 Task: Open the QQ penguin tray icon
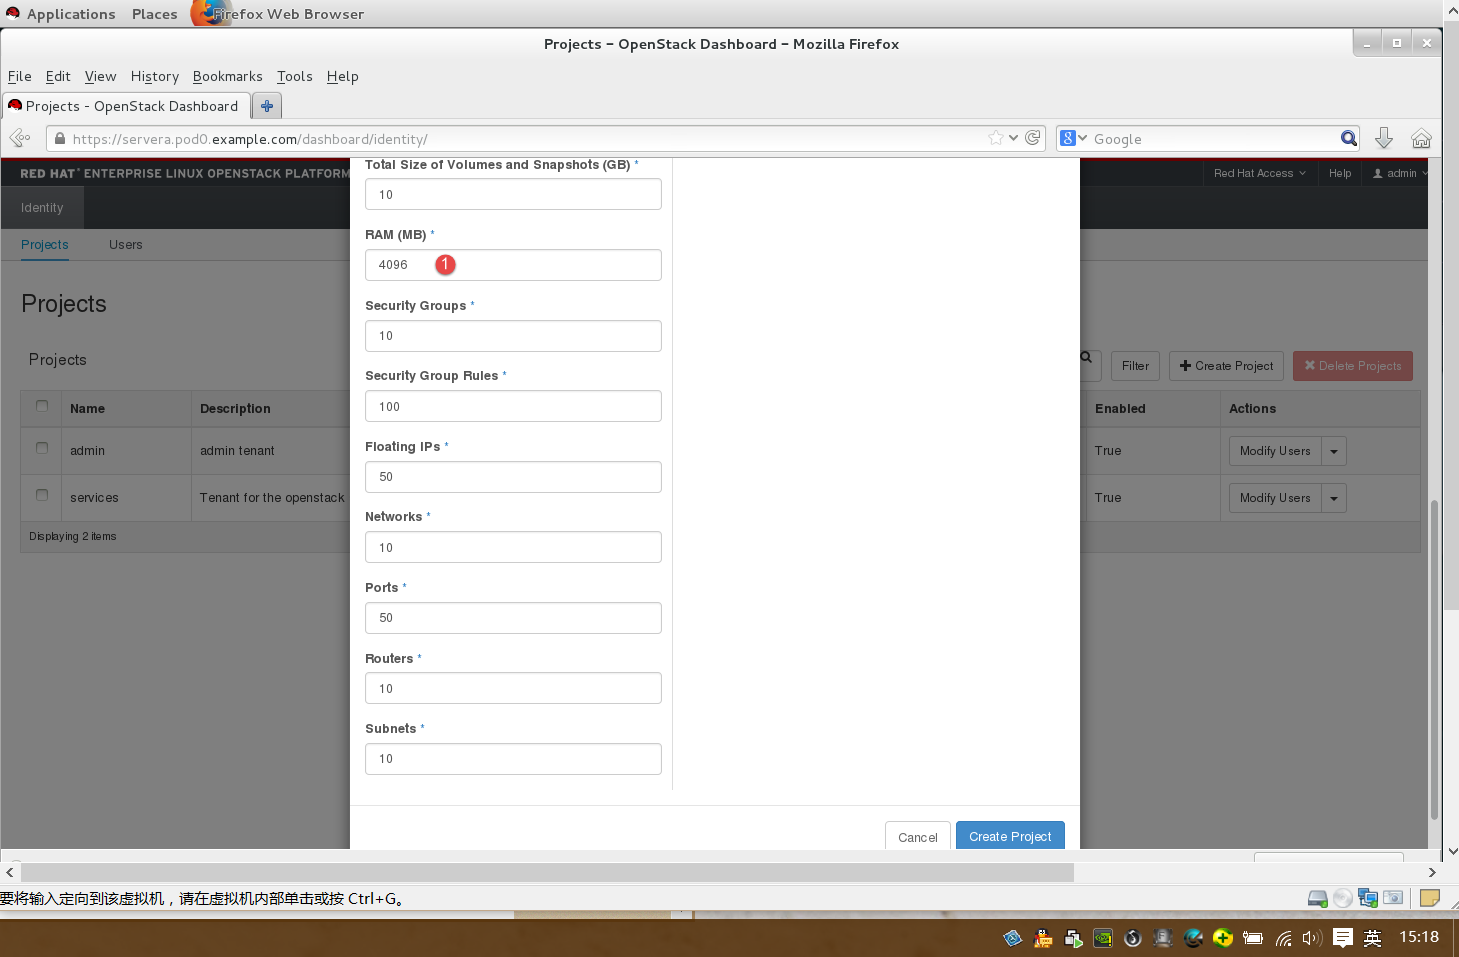(1043, 938)
